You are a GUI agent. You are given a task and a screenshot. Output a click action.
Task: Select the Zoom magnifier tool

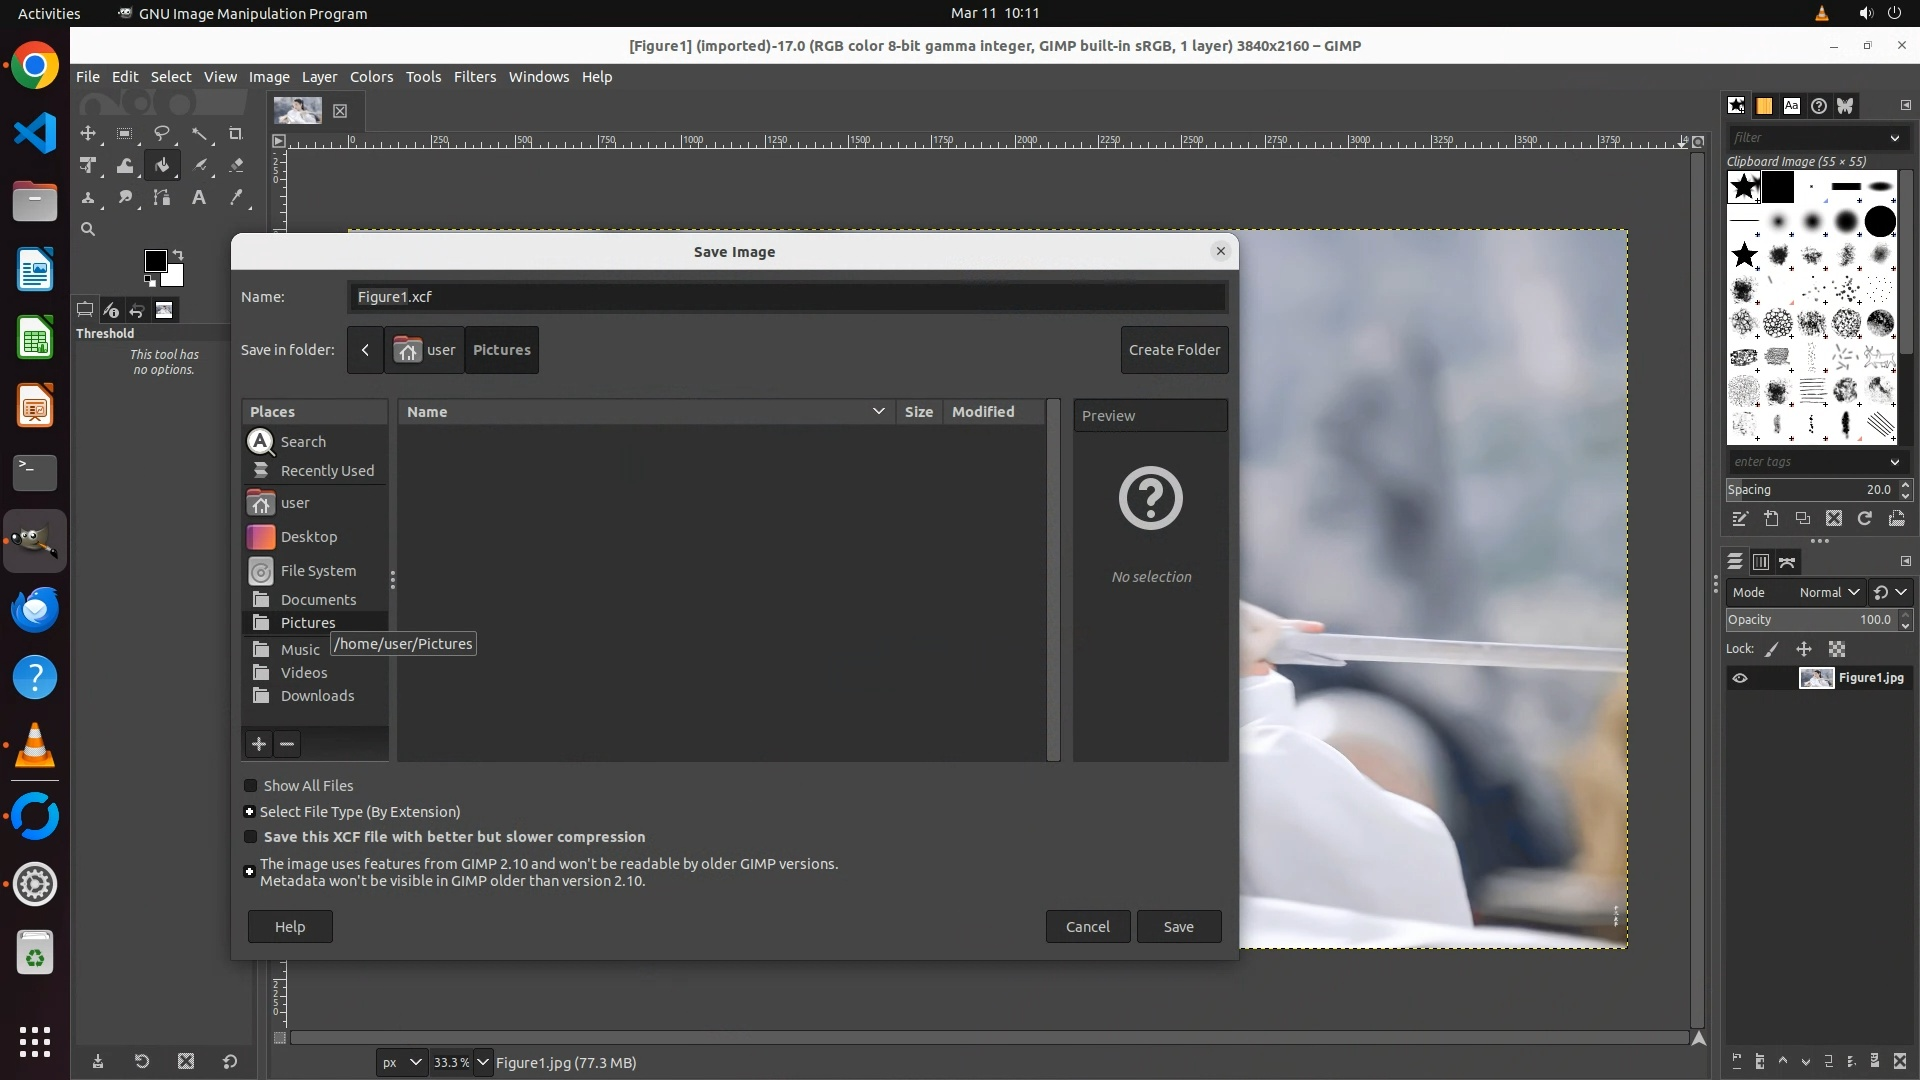pos(88,229)
